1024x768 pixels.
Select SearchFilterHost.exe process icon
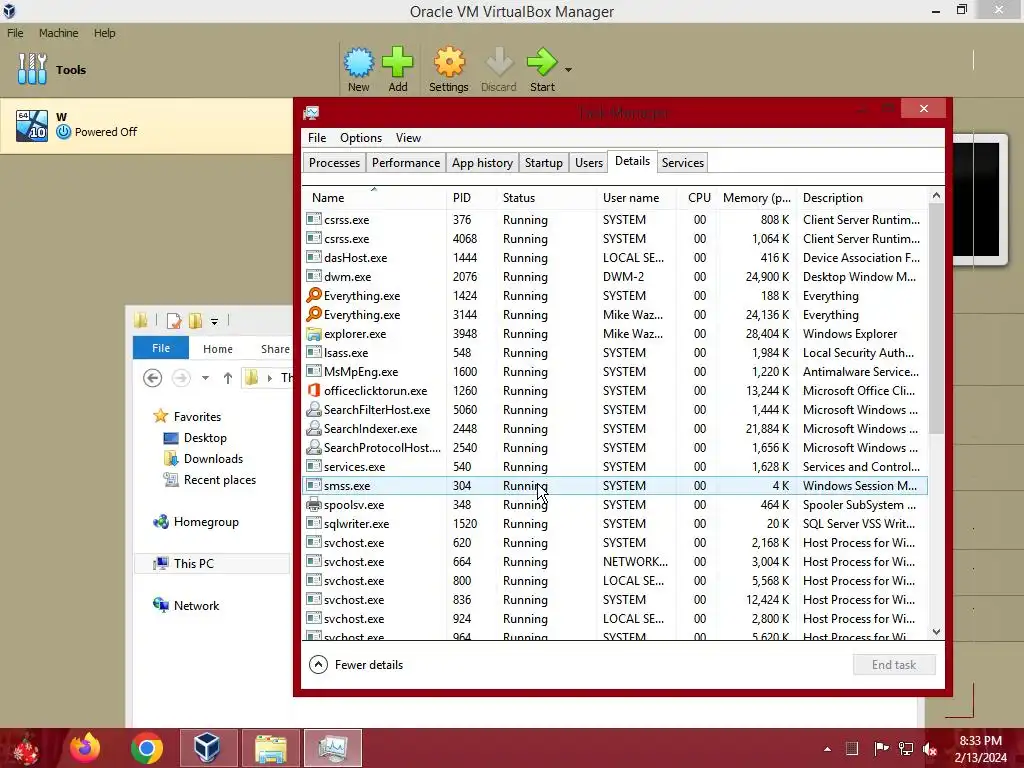(314, 409)
